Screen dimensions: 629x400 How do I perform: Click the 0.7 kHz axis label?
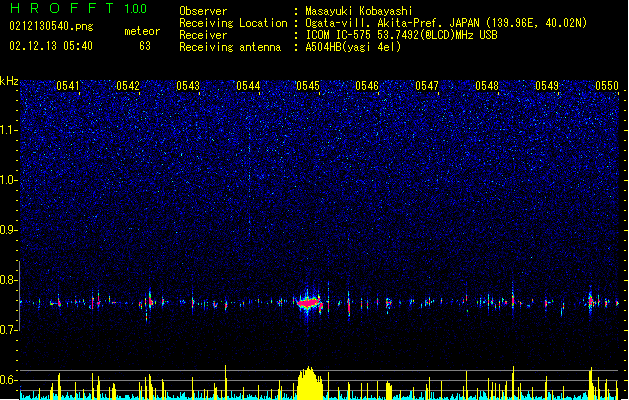click(x=8, y=330)
